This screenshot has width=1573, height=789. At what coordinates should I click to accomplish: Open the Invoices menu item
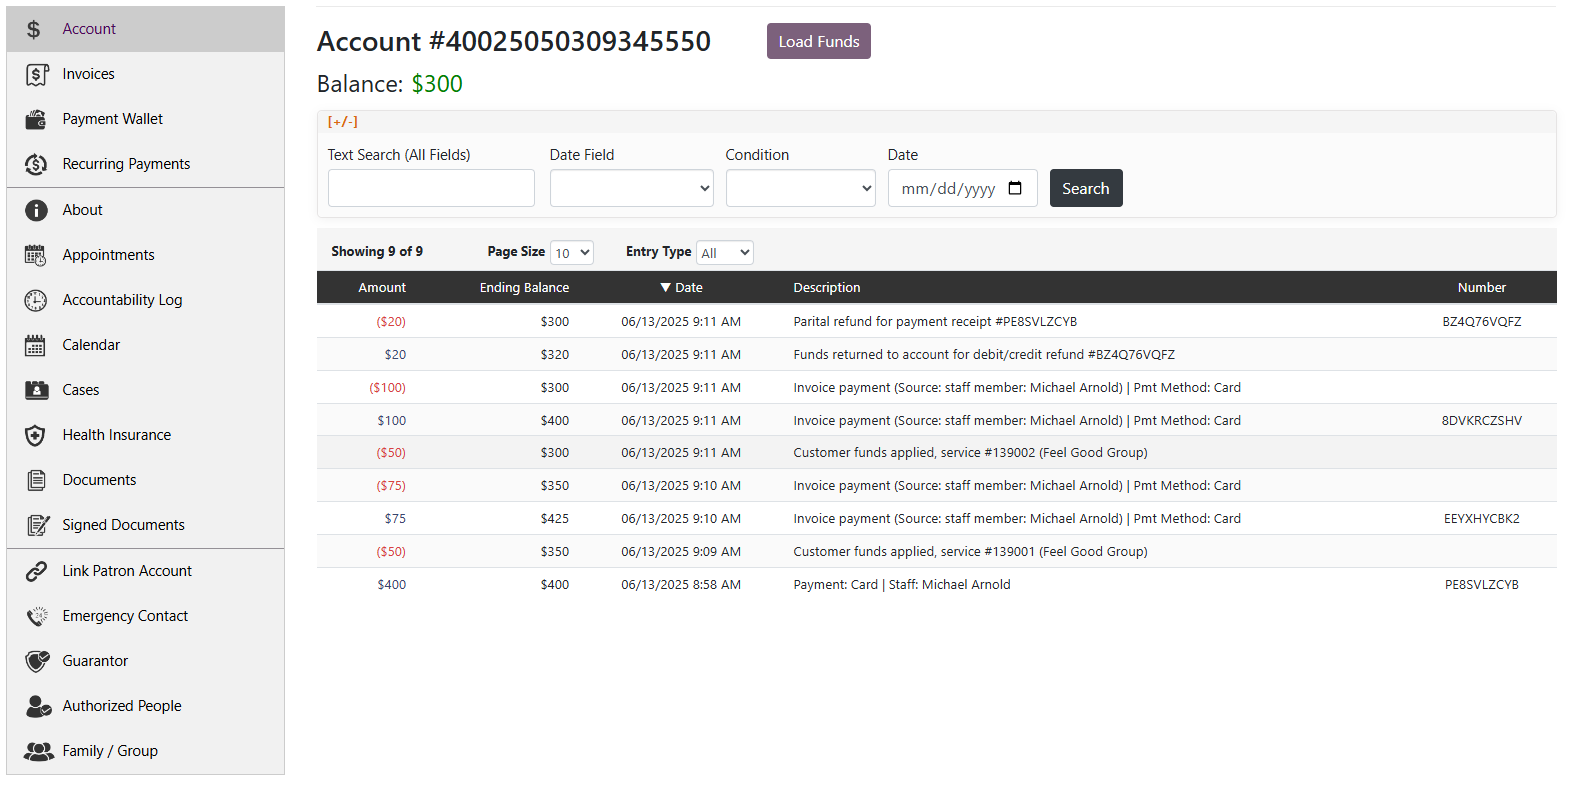pyautogui.click(x=145, y=74)
